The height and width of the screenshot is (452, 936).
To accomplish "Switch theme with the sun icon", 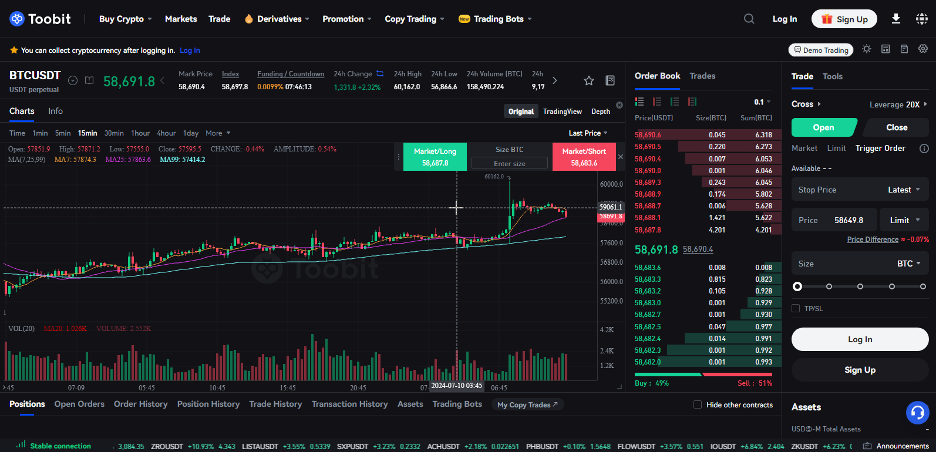I will tap(867, 49).
